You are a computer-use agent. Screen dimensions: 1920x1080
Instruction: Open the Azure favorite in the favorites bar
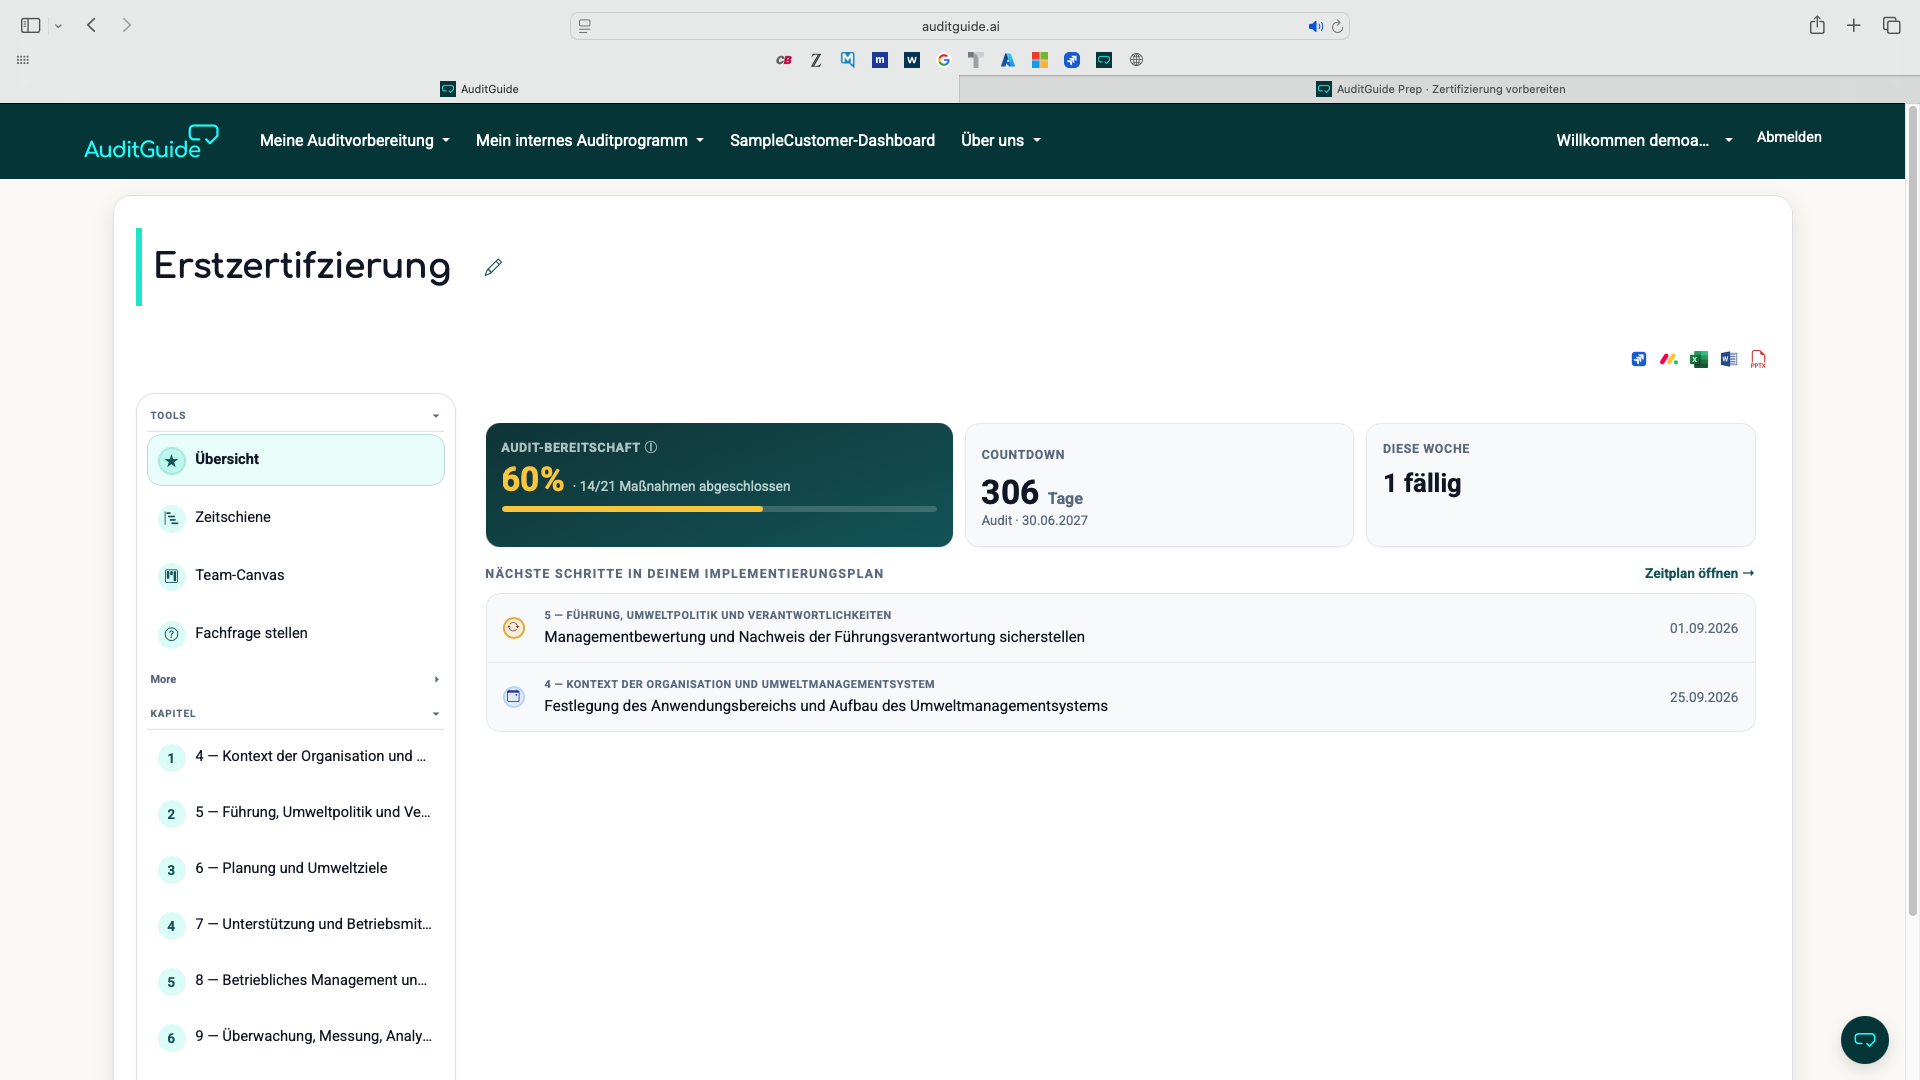[1008, 60]
